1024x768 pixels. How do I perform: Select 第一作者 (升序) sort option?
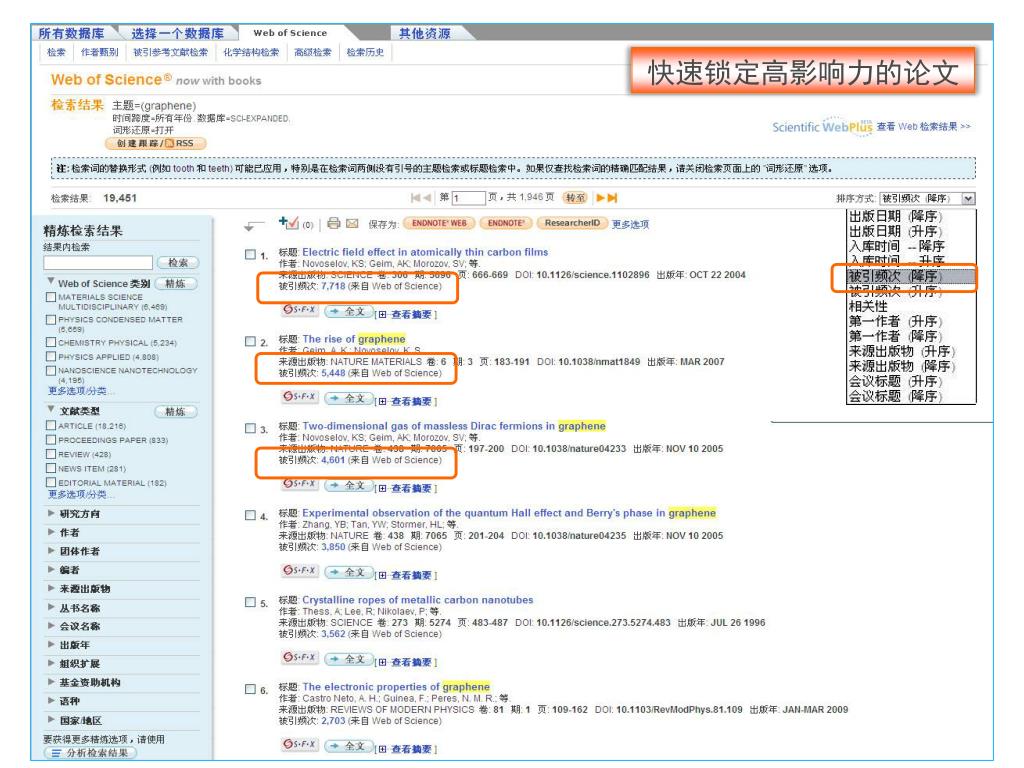click(895, 321)
